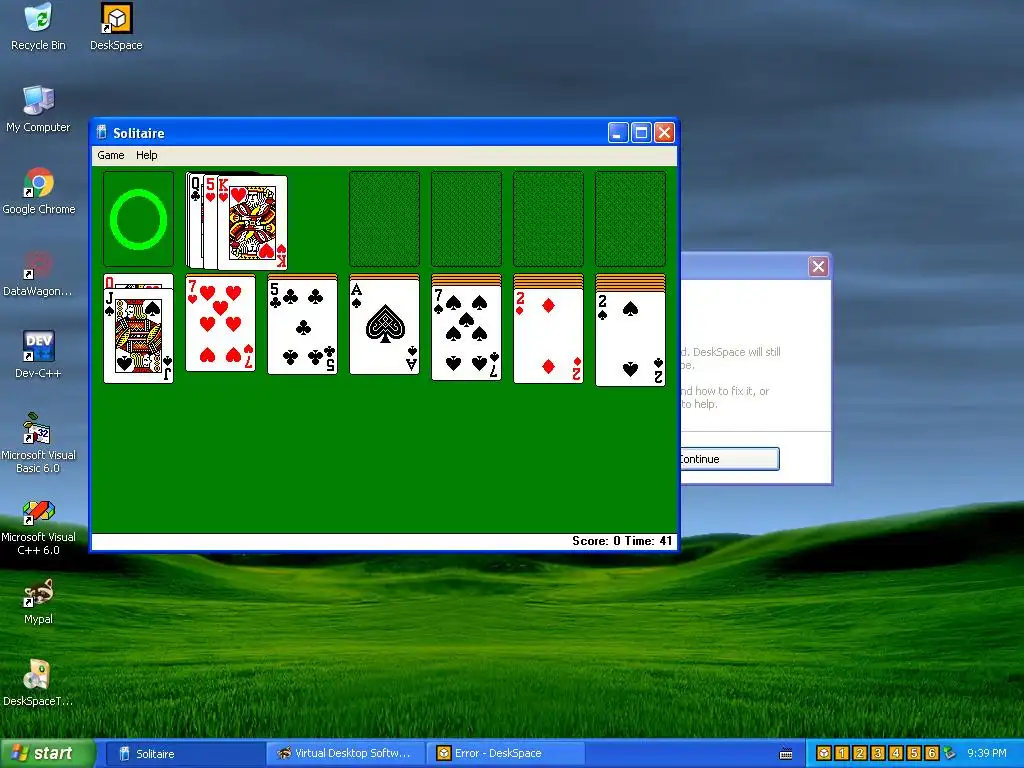Maximize the Solitaire window
The height and width of the screenshot is (768, 1024).
(x=641, y=133)
